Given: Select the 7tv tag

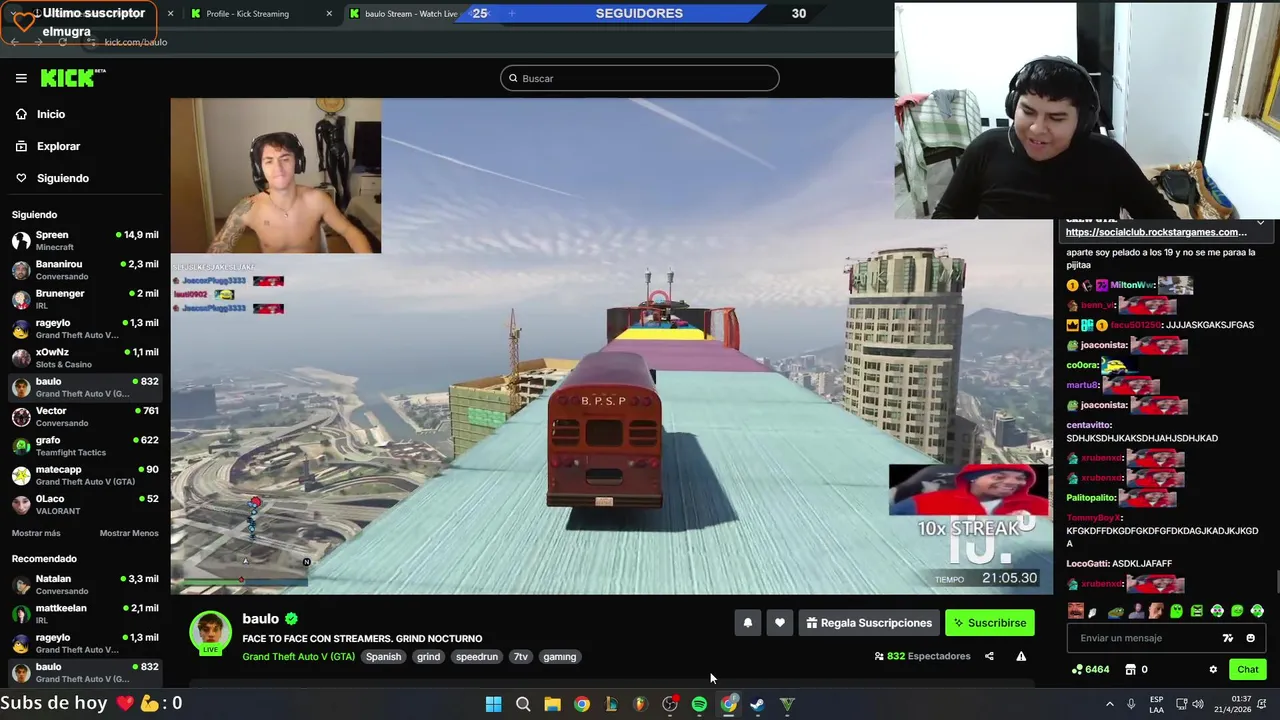Looking at the screenshot, I should pyautogui.click(x=520, y=657).
